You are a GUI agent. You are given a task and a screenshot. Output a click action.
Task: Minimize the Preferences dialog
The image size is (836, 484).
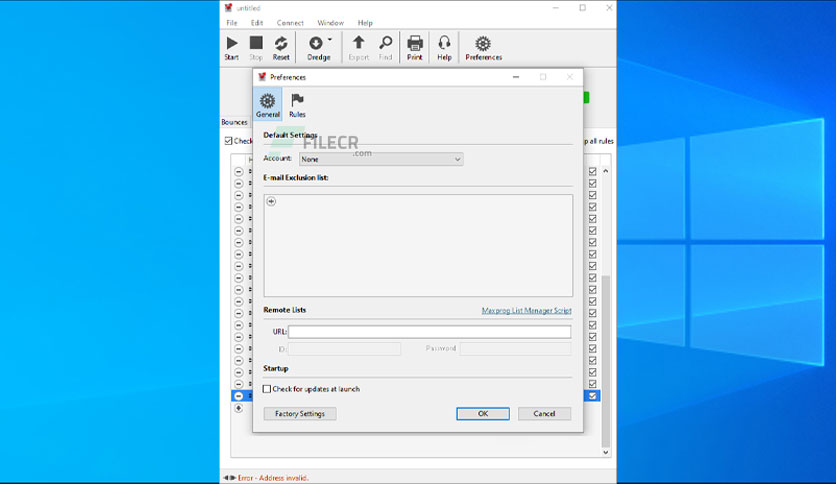click(516, 77)
